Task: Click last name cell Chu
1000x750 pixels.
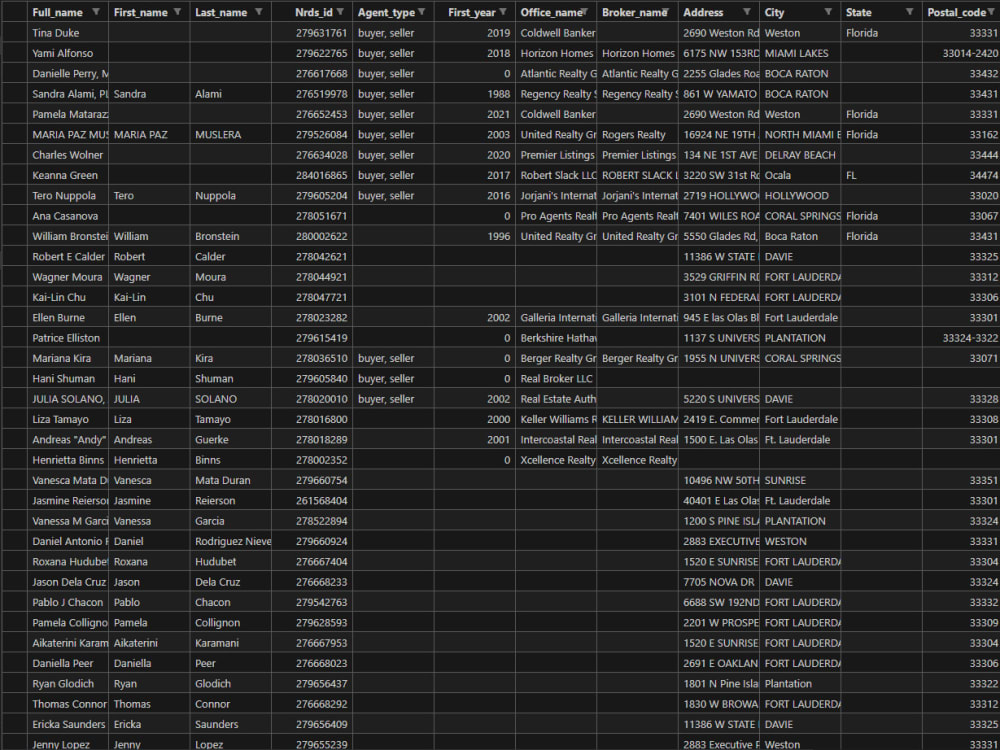Action: [x=230, y=297]
